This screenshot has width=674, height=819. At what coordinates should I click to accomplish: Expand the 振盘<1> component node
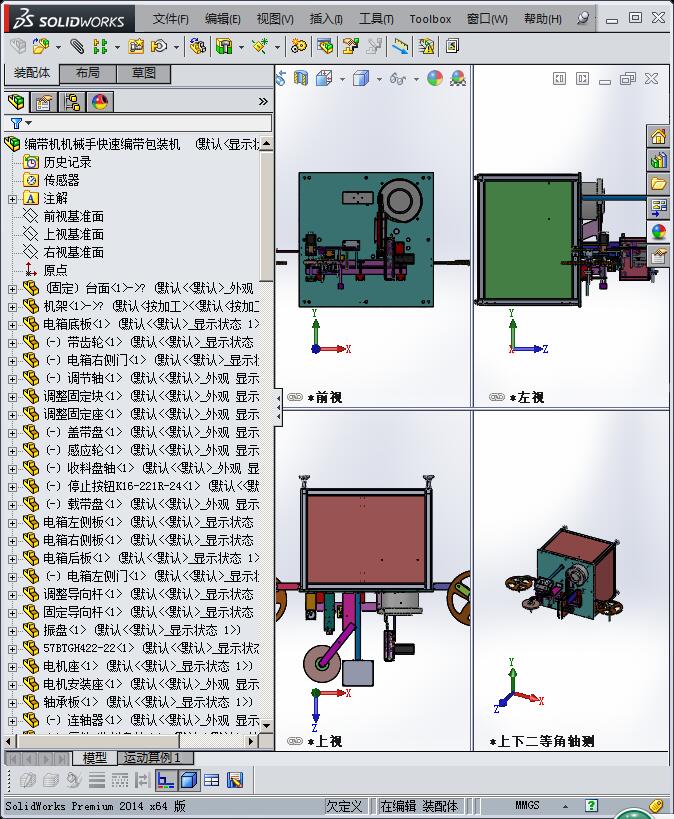point(13,631)
